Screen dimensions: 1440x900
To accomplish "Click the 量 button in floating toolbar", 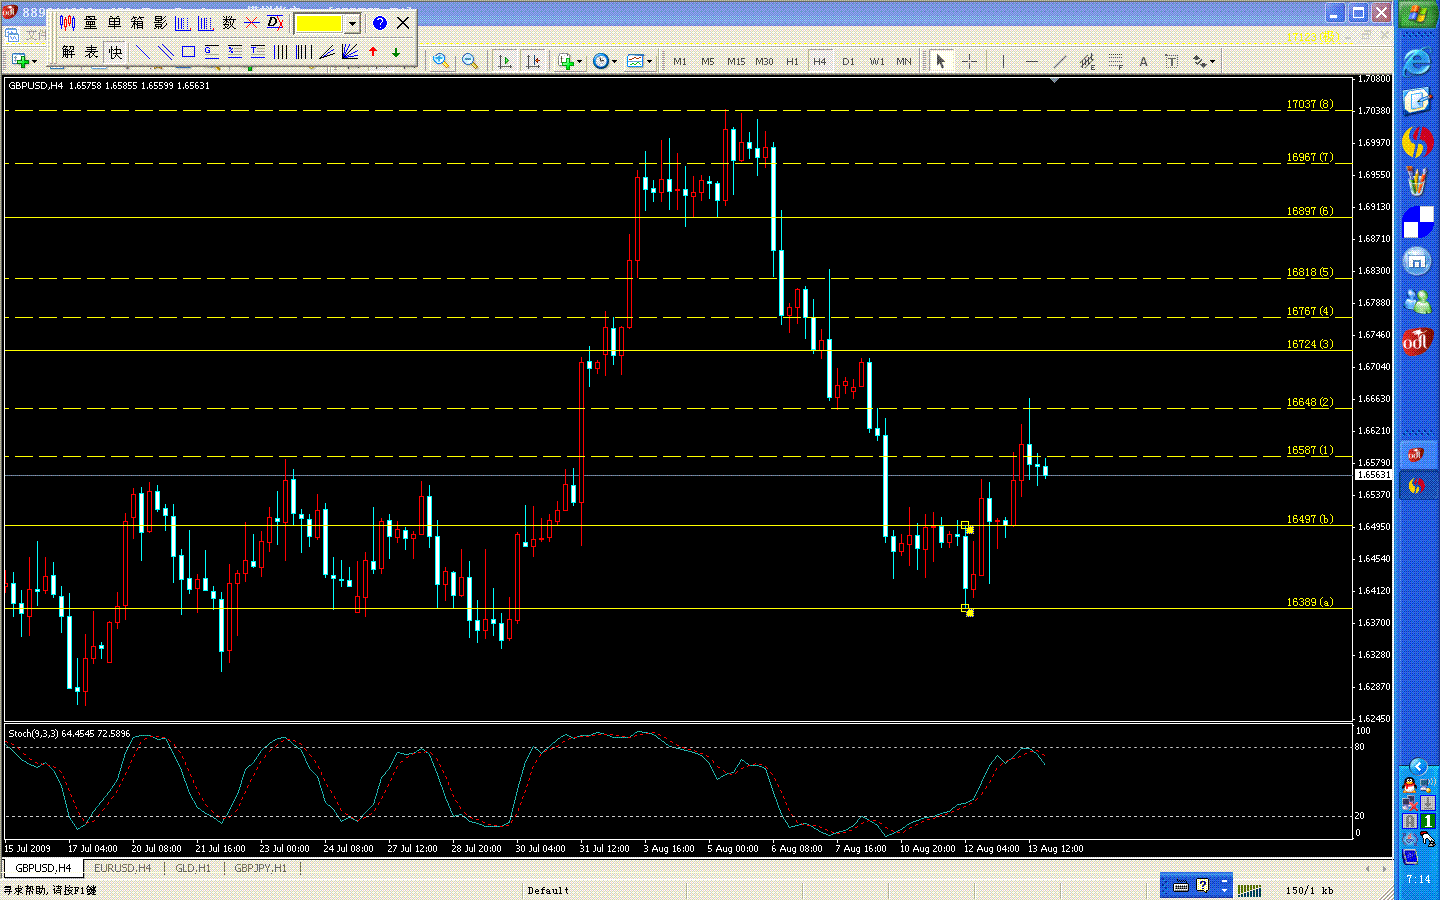I will 91,23.
